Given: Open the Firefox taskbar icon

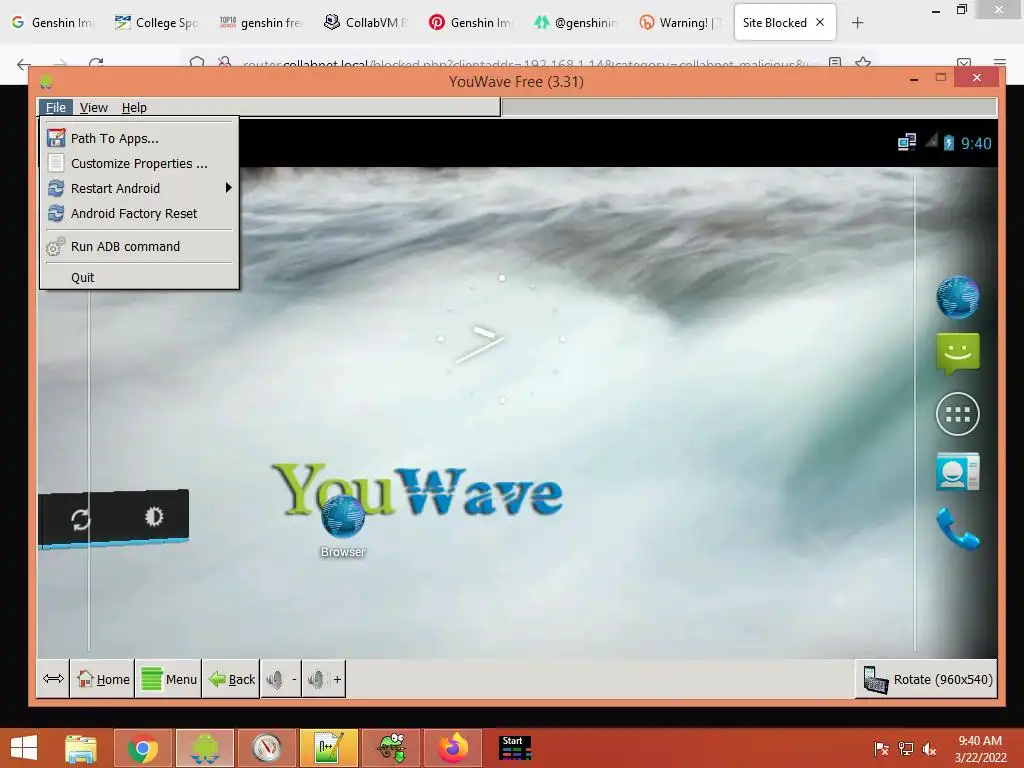Looking at the screenshot, I should click(x=453, y=748).
